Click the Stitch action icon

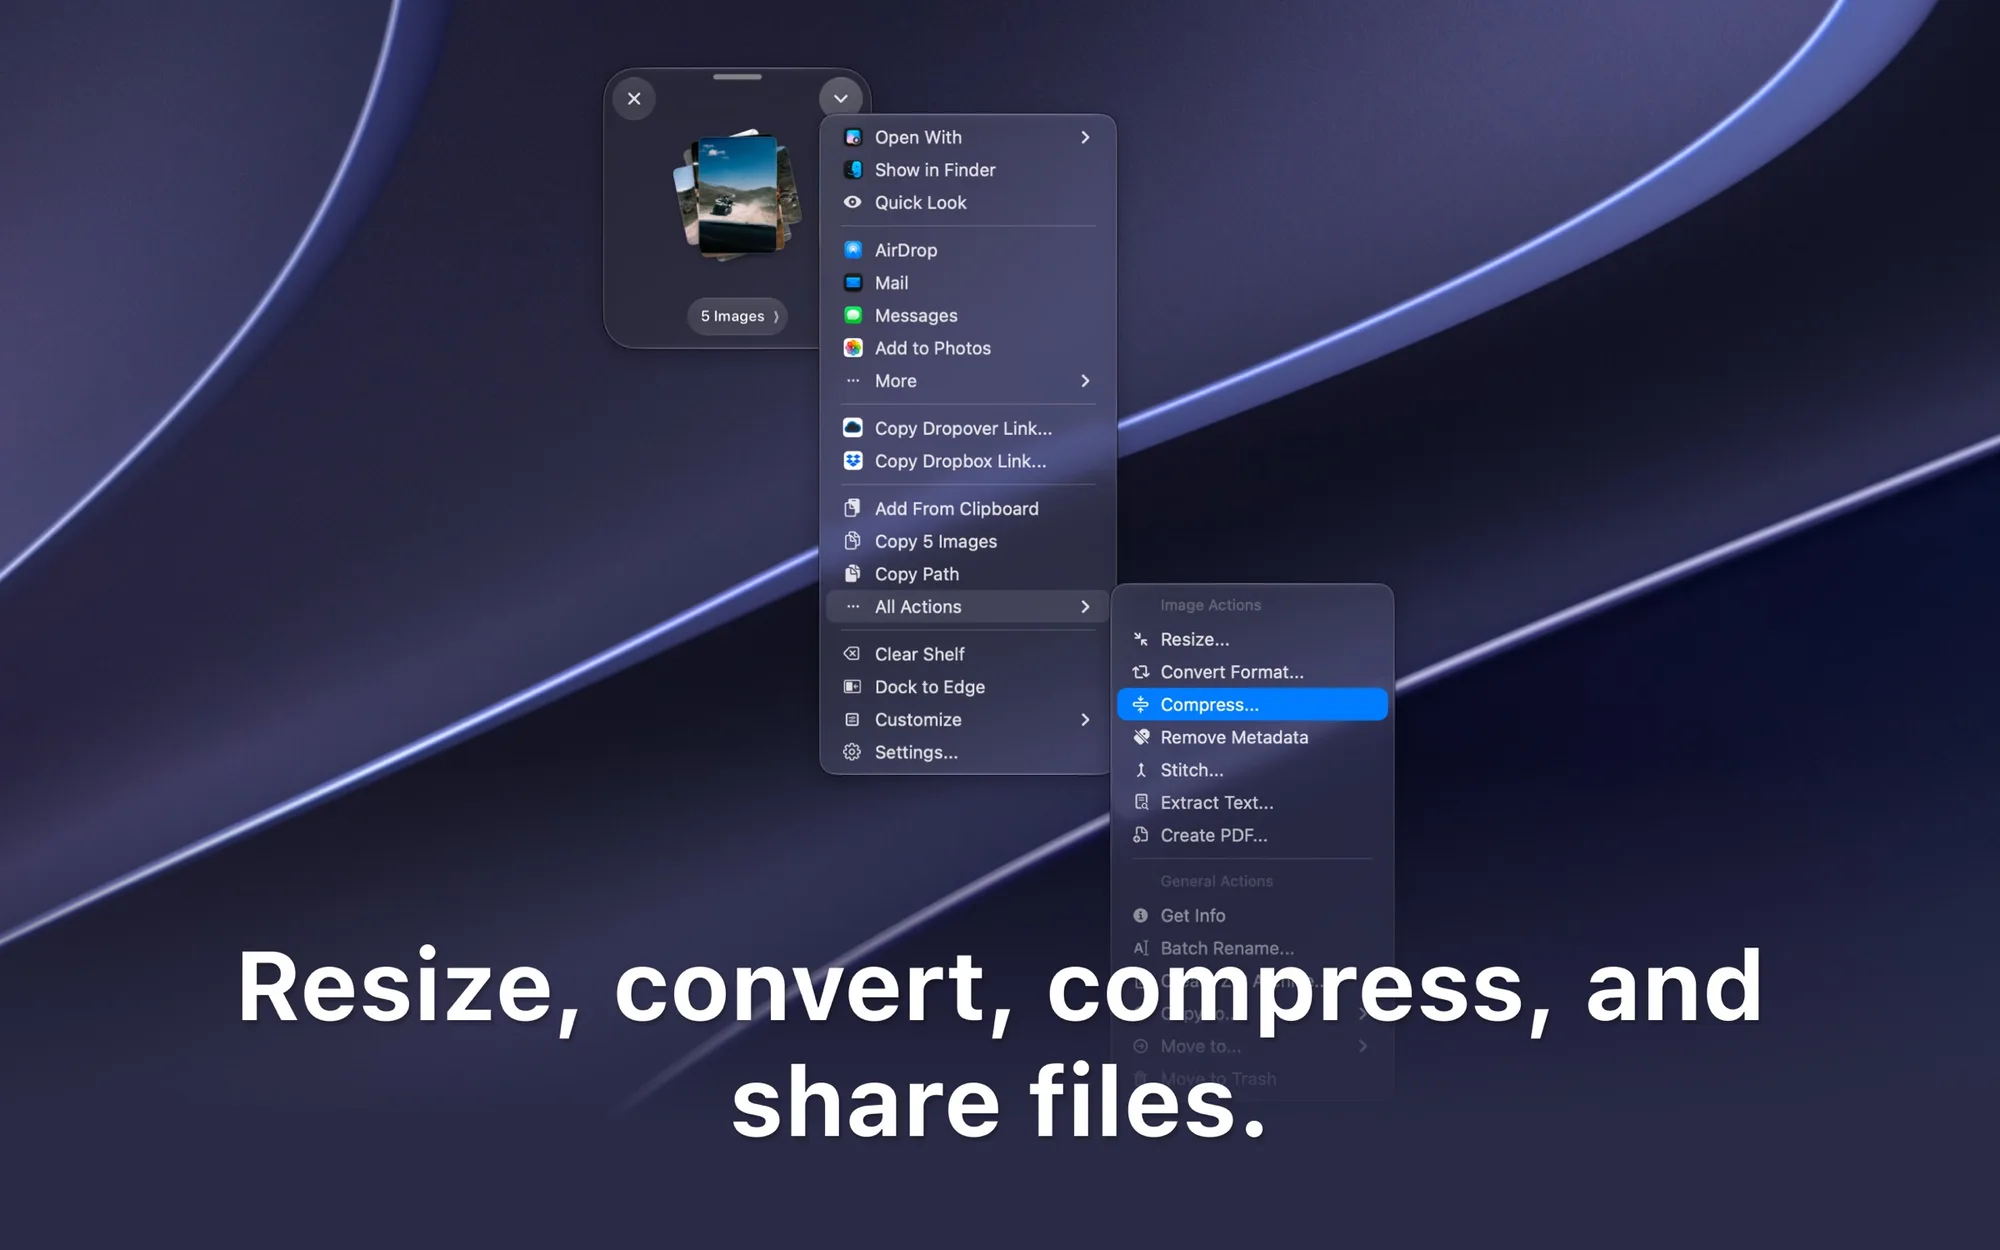tap(1140, 770)
